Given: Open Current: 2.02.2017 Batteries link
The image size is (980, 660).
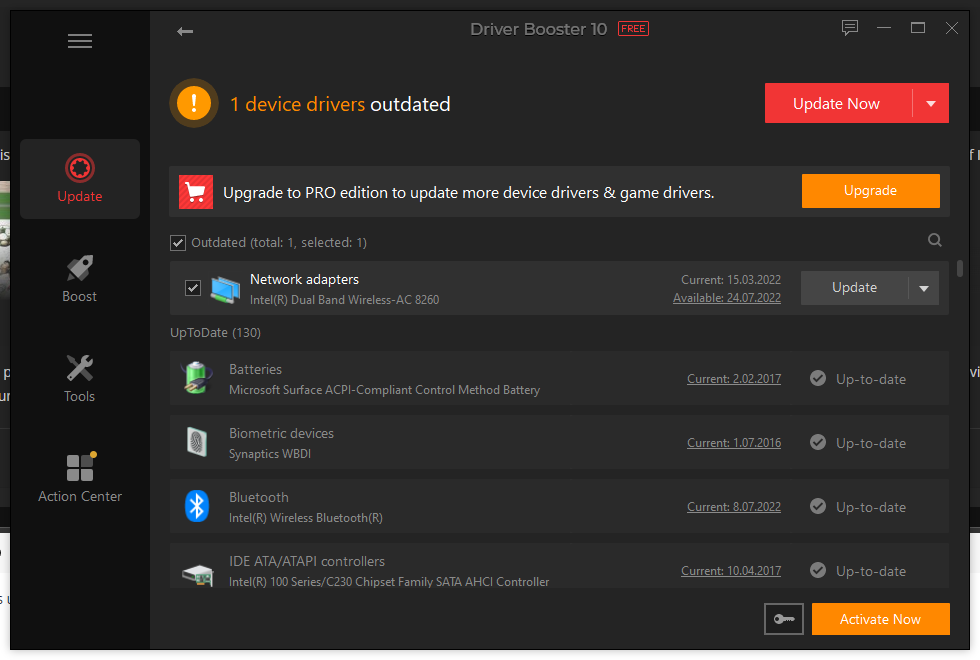Looking at the screenshot, I should tap(734, 379).
